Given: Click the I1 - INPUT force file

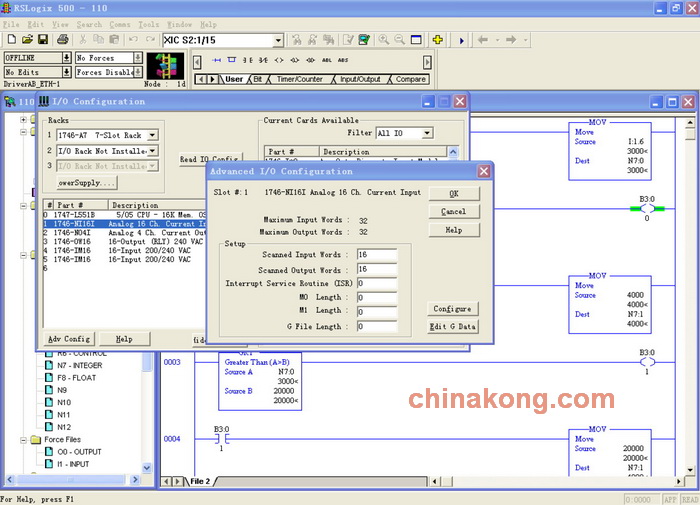Looking at the screenshot, I should click(x=73, y=464).
